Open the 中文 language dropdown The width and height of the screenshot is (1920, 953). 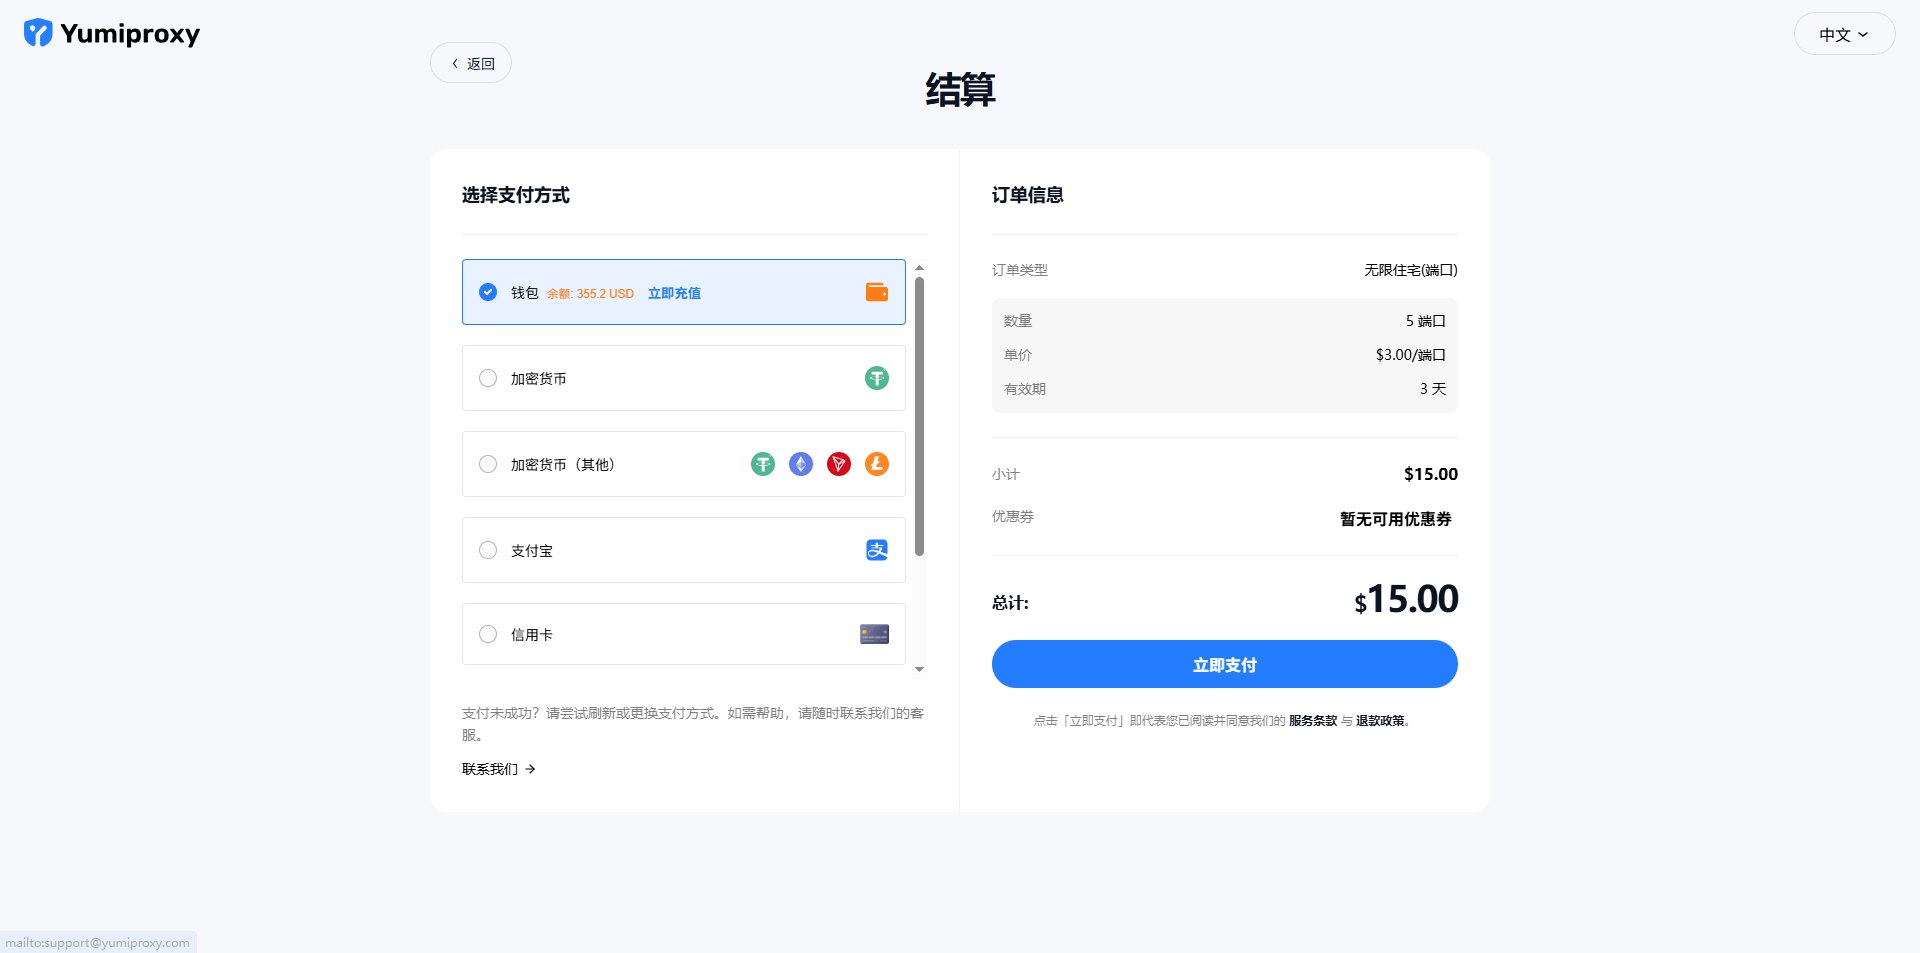1844,34
